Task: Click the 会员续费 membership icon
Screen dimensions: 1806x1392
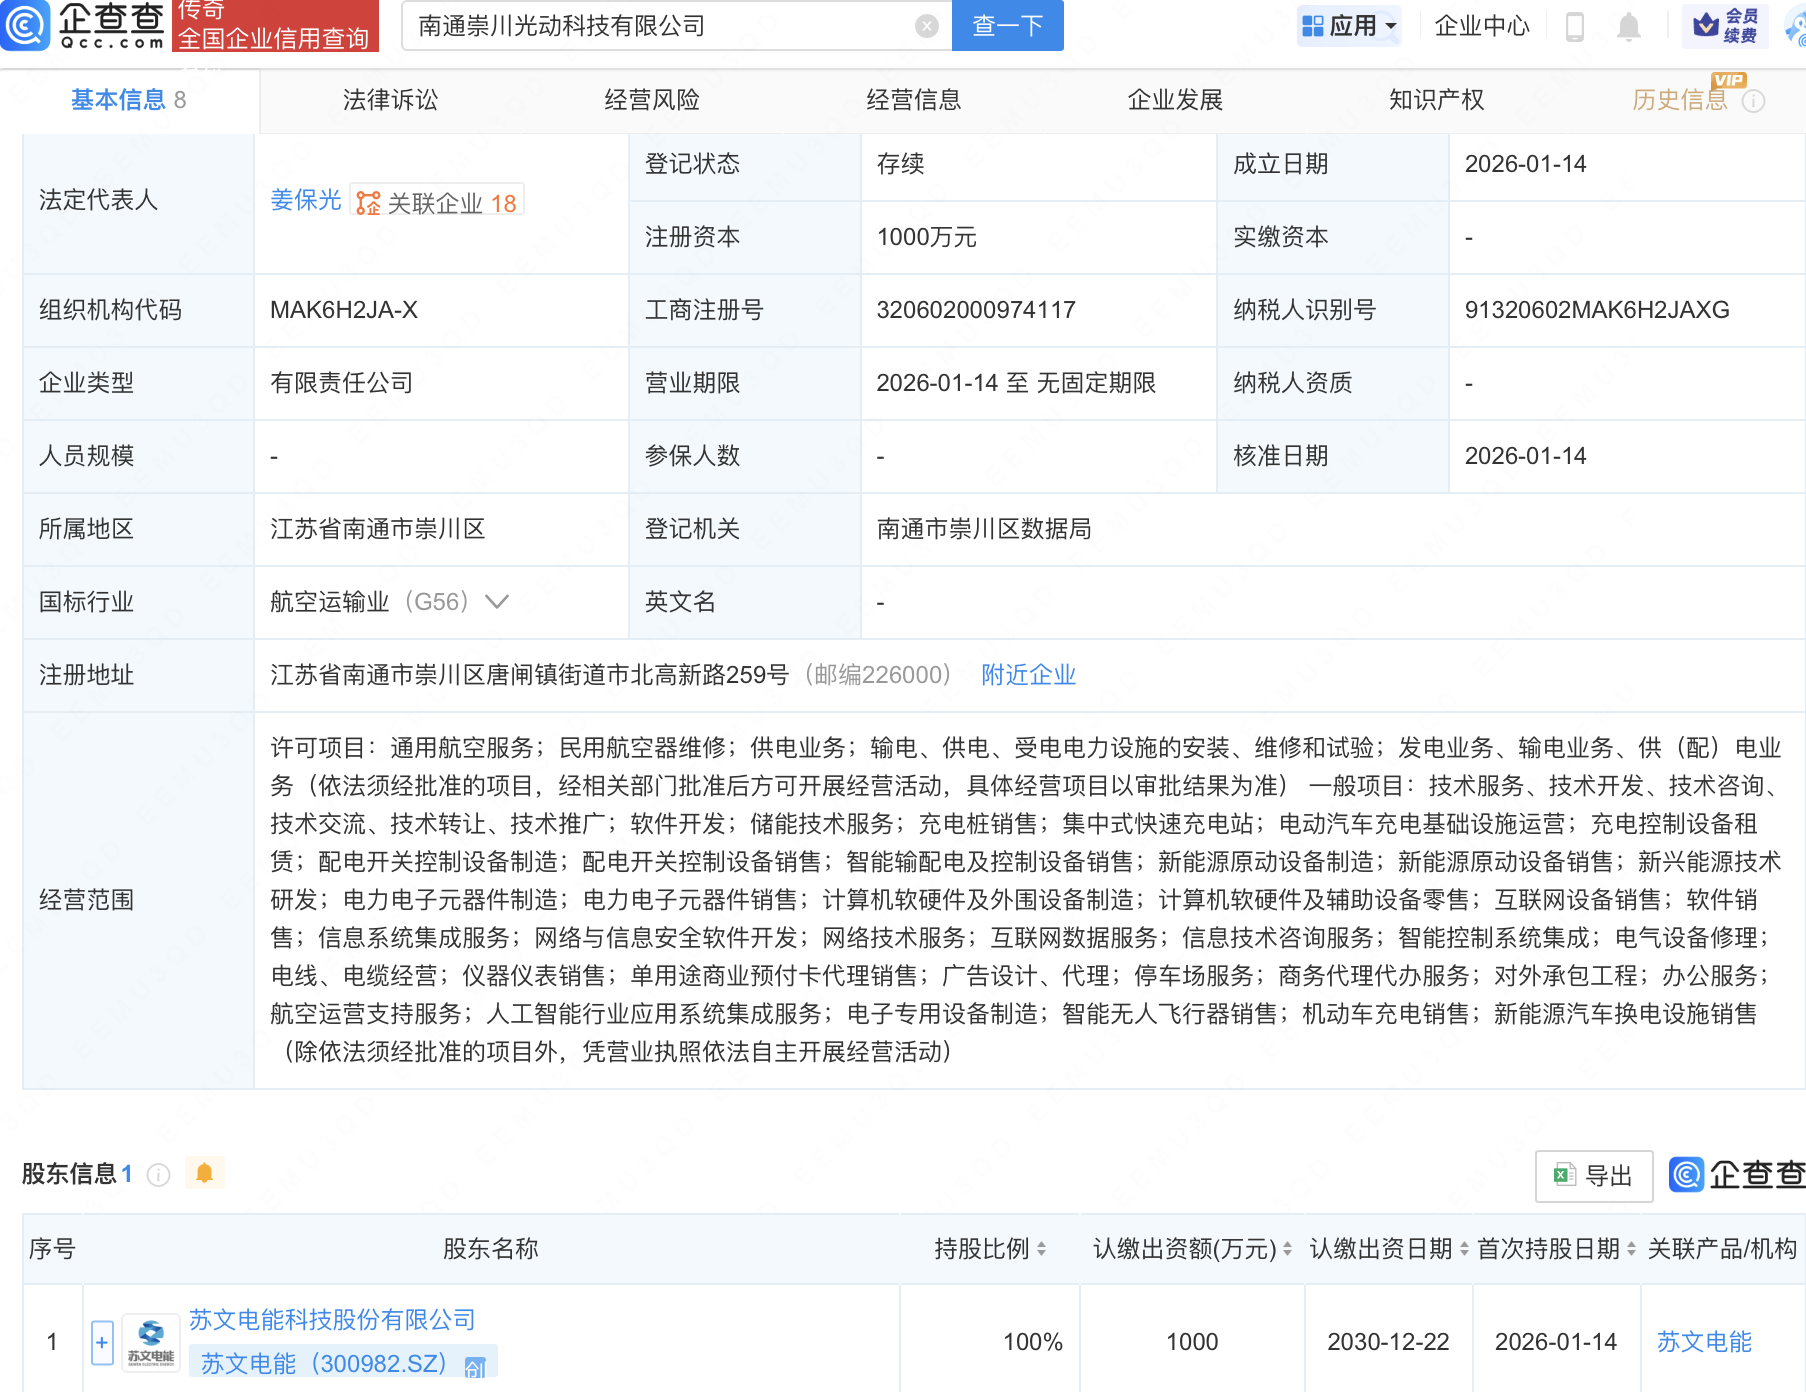Action: pos(1727,27)
